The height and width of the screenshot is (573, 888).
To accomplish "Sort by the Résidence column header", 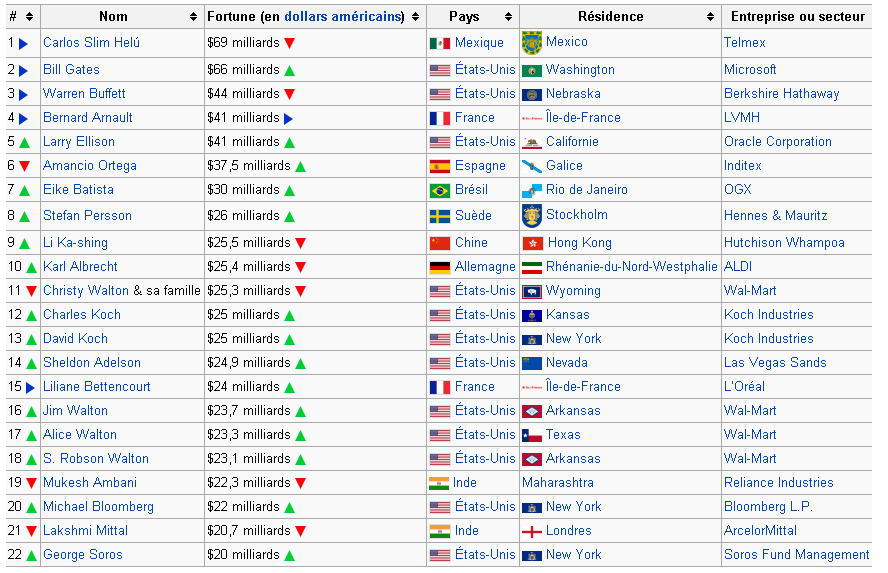I will [x=710, y=17].
